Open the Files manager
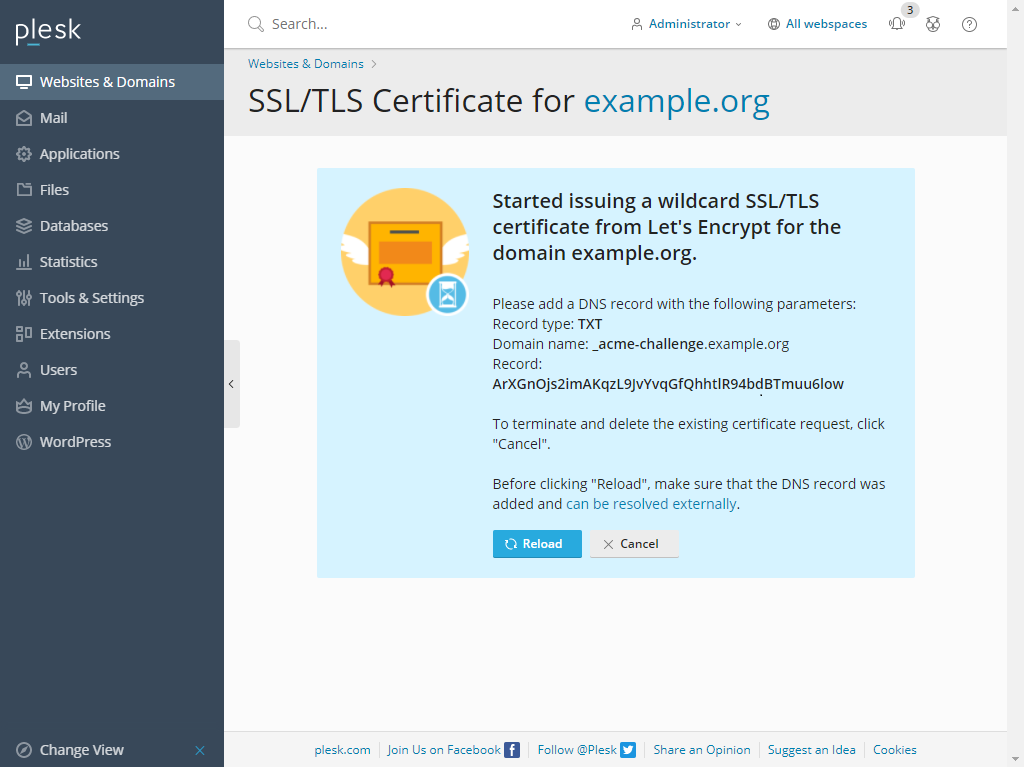The width and height of the screenshot is (1024, 768). tap(51, 189)
